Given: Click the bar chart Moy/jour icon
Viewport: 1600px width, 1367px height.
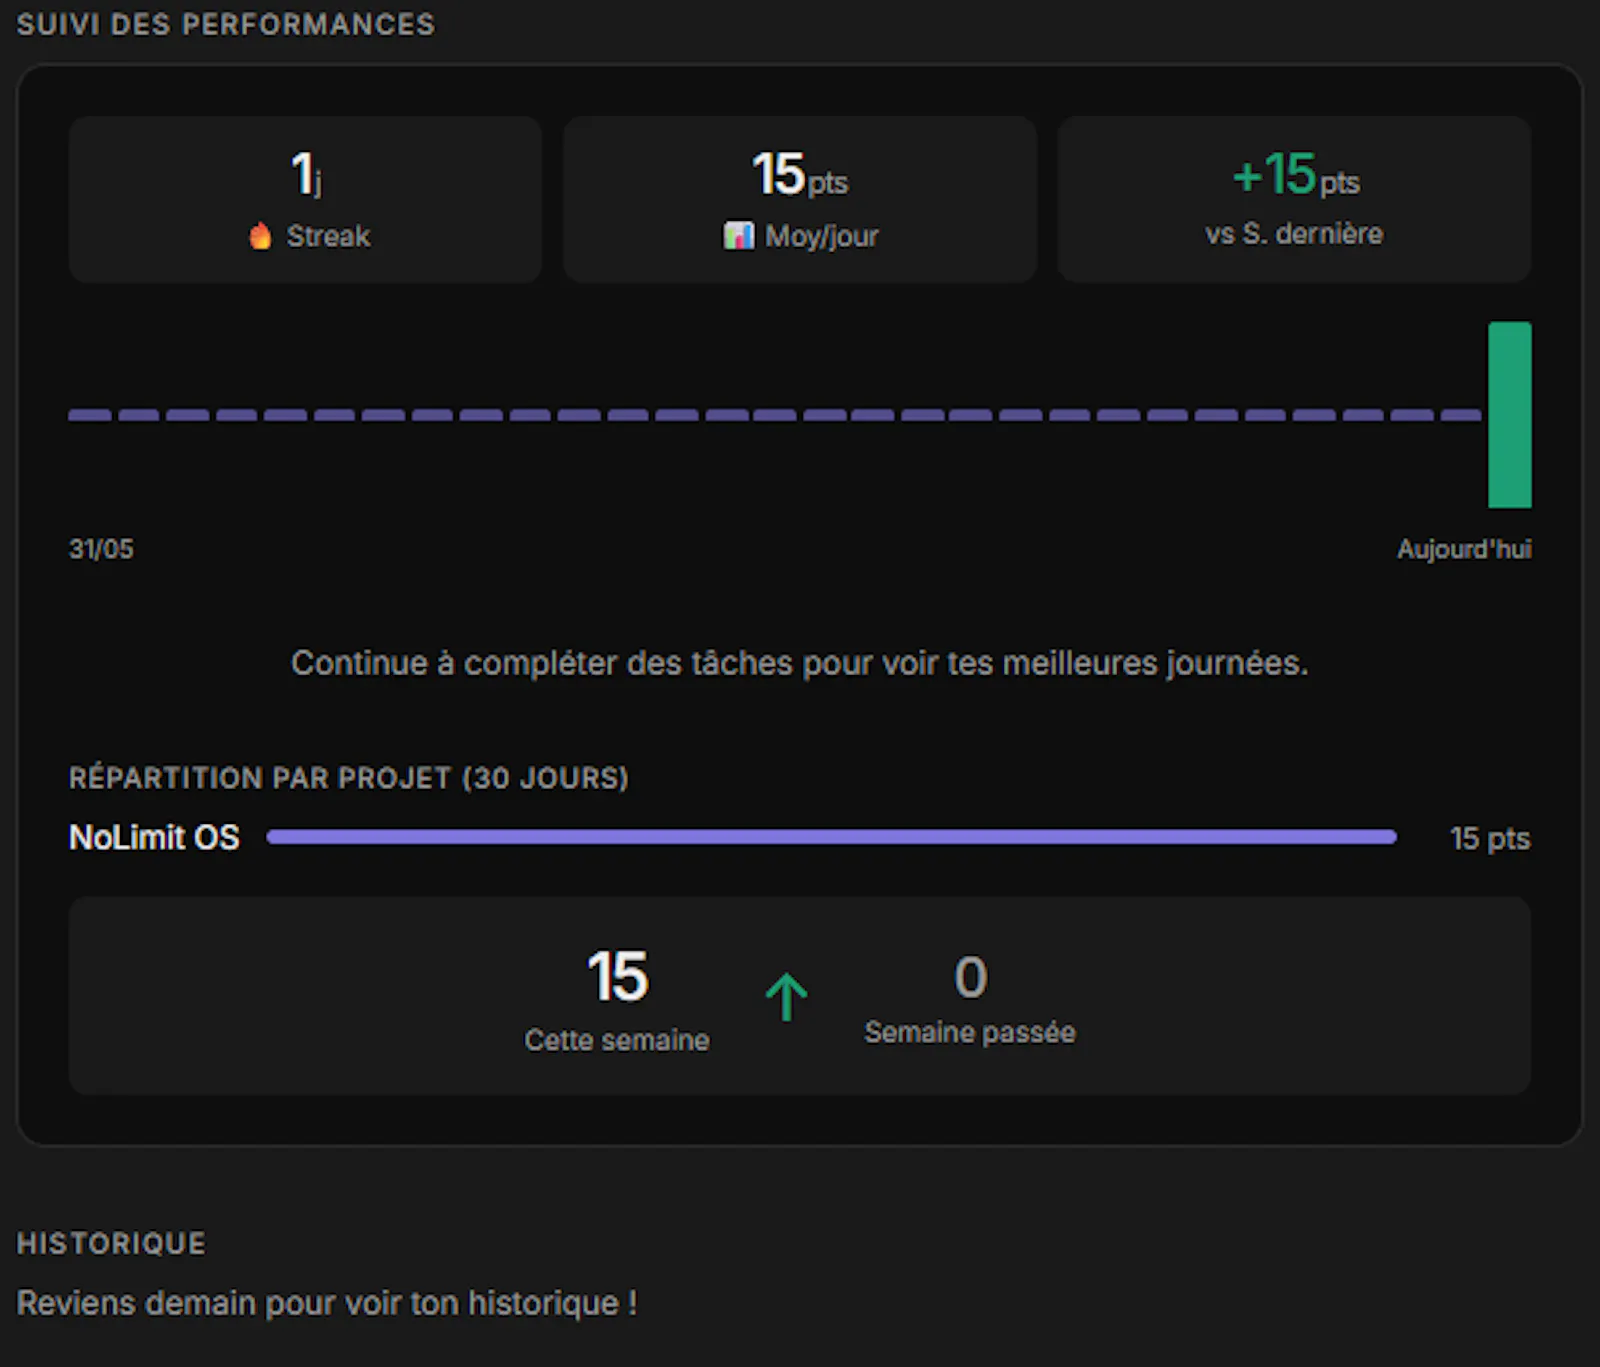Looking at the screenshot, I should coord(738,236).
